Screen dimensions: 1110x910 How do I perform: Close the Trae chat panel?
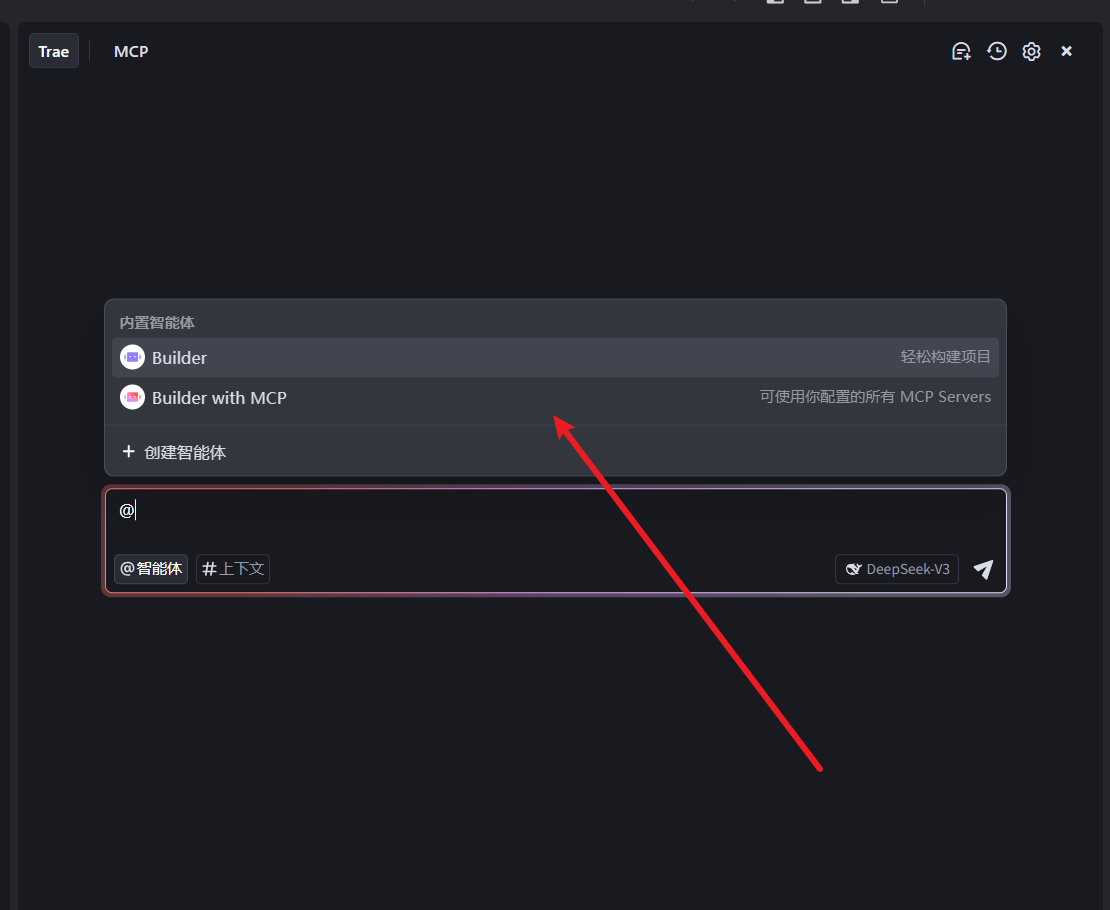pos(1066,51)
